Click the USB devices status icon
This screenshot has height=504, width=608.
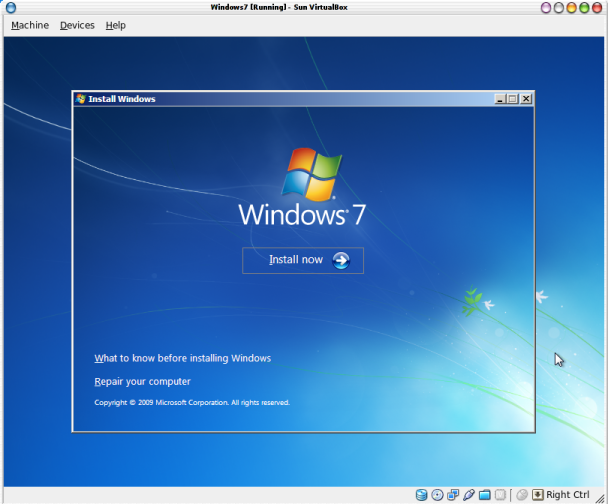click(469, 495)
